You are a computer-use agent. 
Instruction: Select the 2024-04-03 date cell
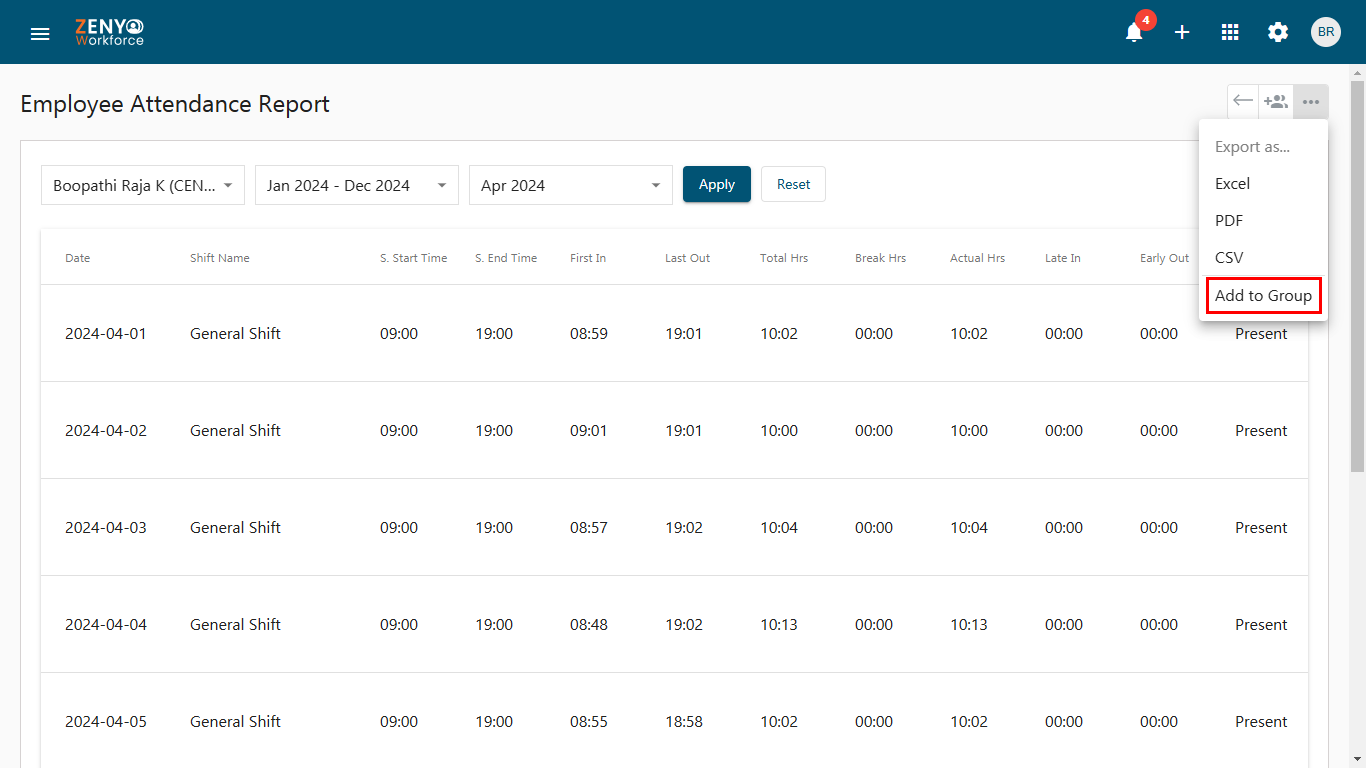point(106,528)
